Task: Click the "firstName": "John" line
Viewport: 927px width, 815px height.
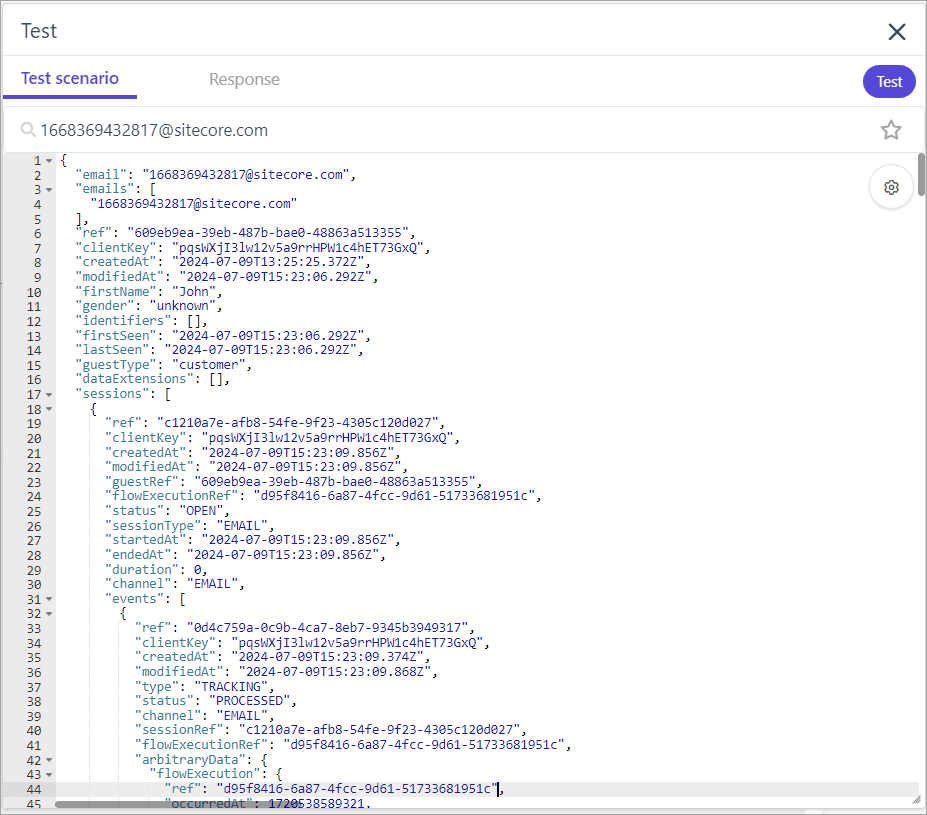Action: (x=148, y=291)
